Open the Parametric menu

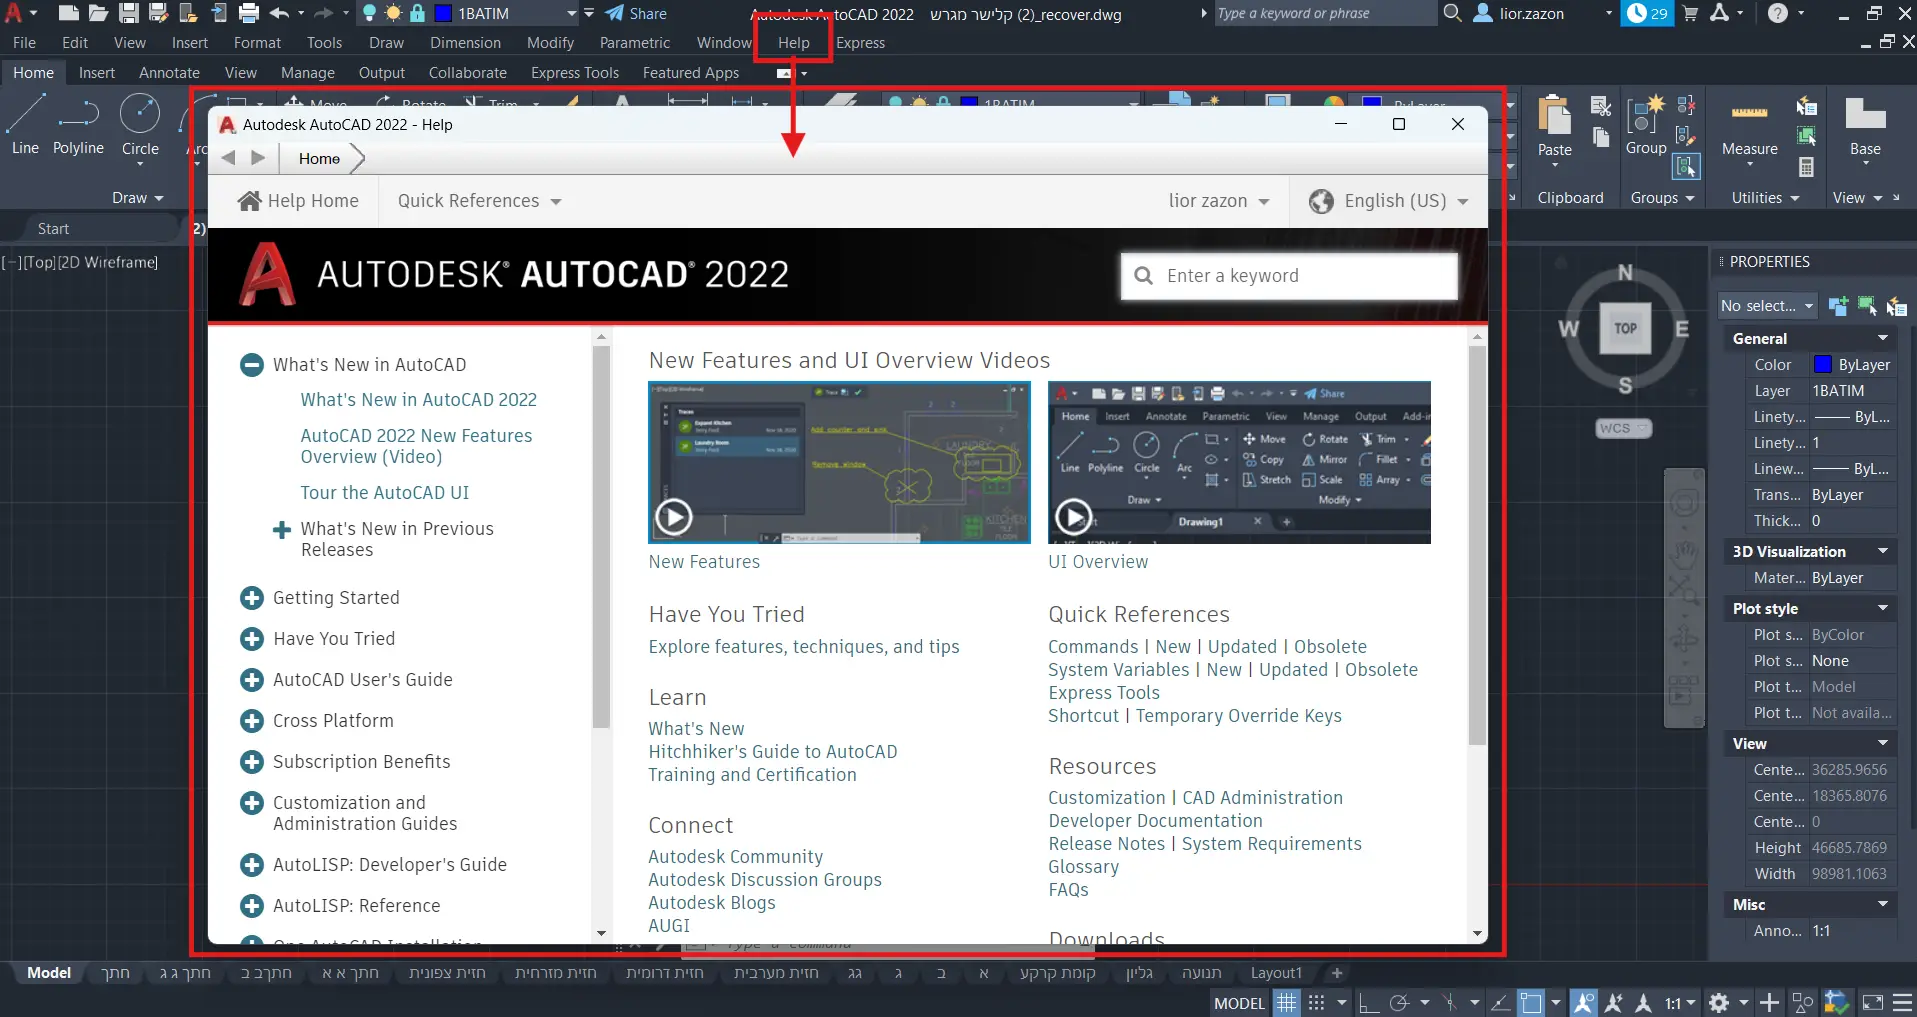pyautogui.click(x=635, y=43)
